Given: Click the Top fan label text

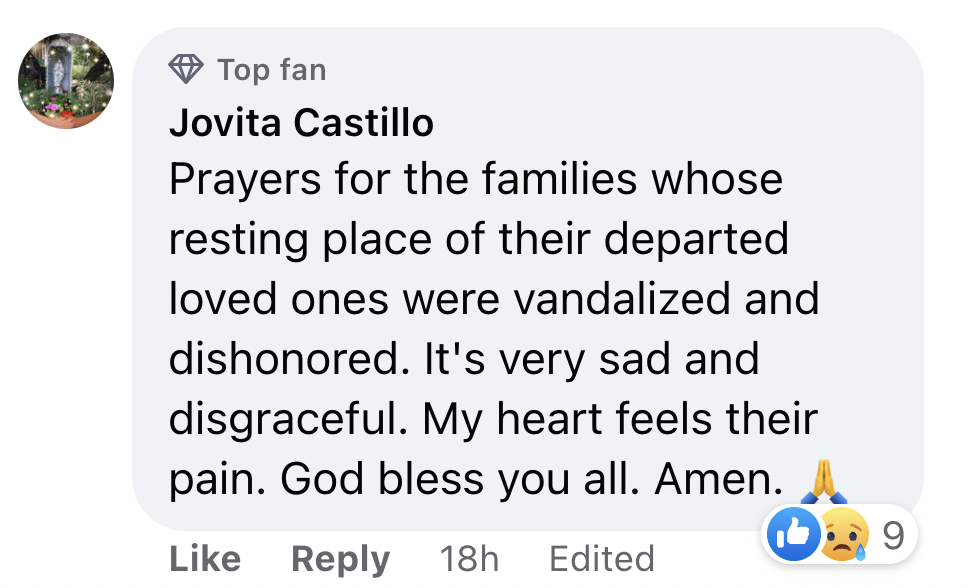Looking at the screenshot, I should [x=272, y=70].
